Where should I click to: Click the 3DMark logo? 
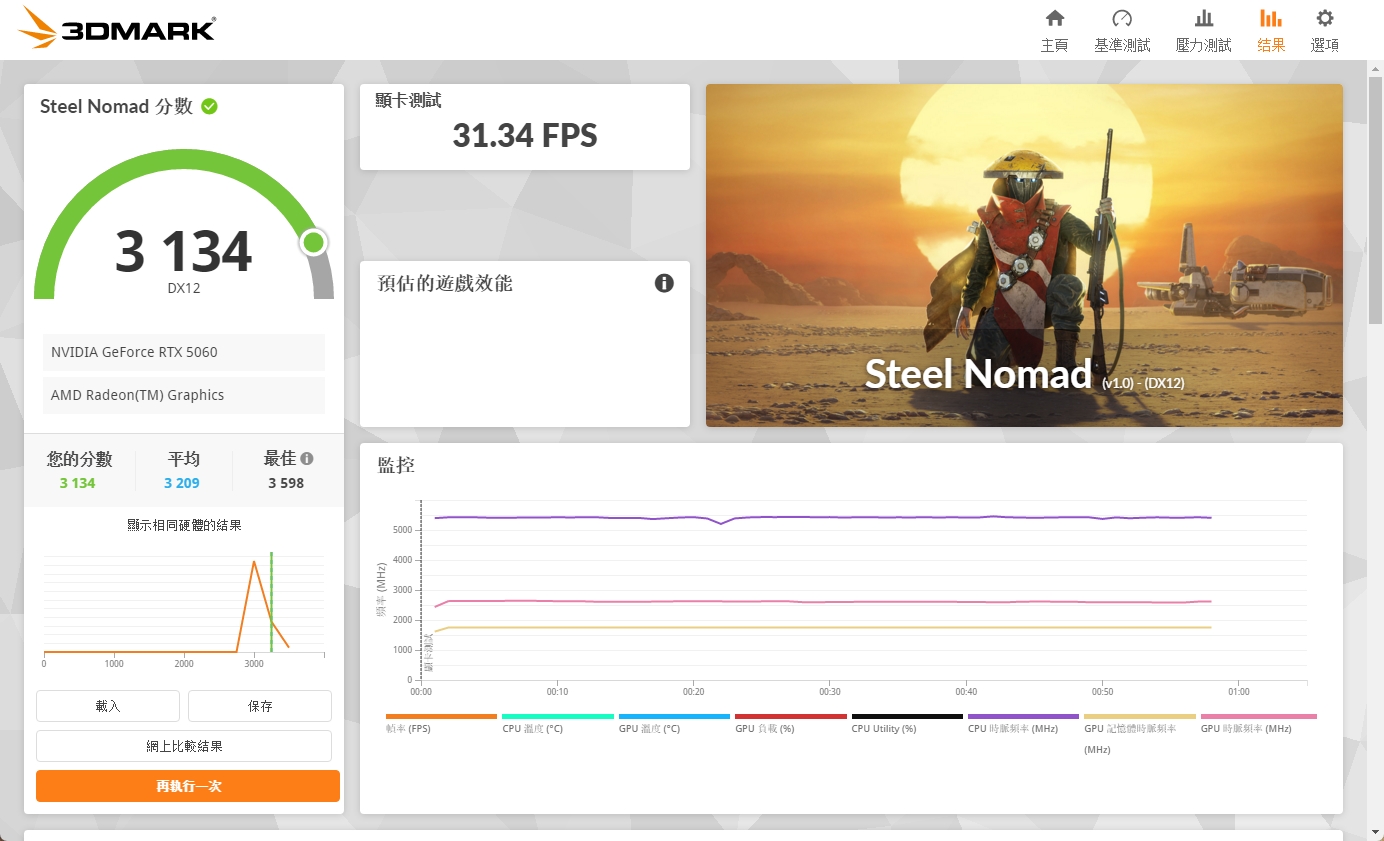tap(117, 29)
